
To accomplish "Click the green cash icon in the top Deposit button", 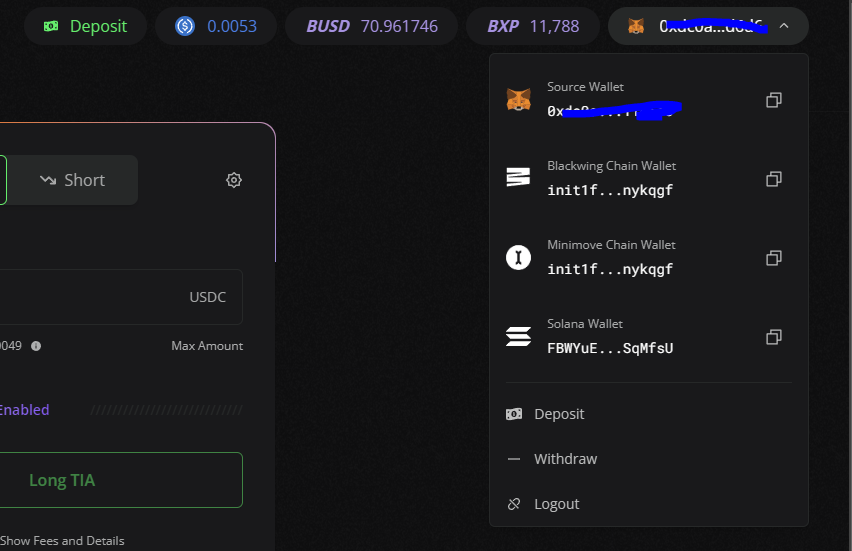I will [51, 26].
